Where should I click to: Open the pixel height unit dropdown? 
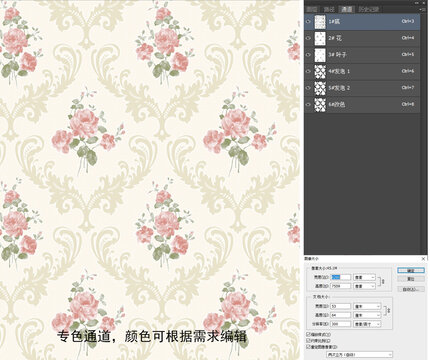pos(364,286)
